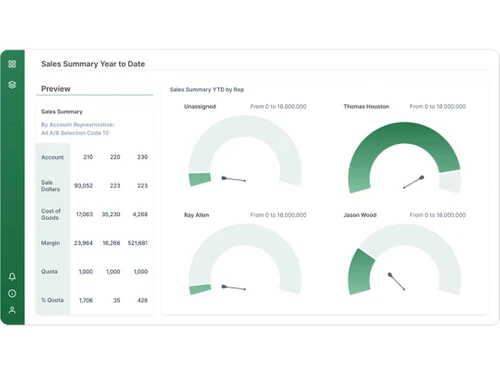Open notifications bell icon
Image resolution: width=500 pixels, height=375 pixels.
[12, 276]
